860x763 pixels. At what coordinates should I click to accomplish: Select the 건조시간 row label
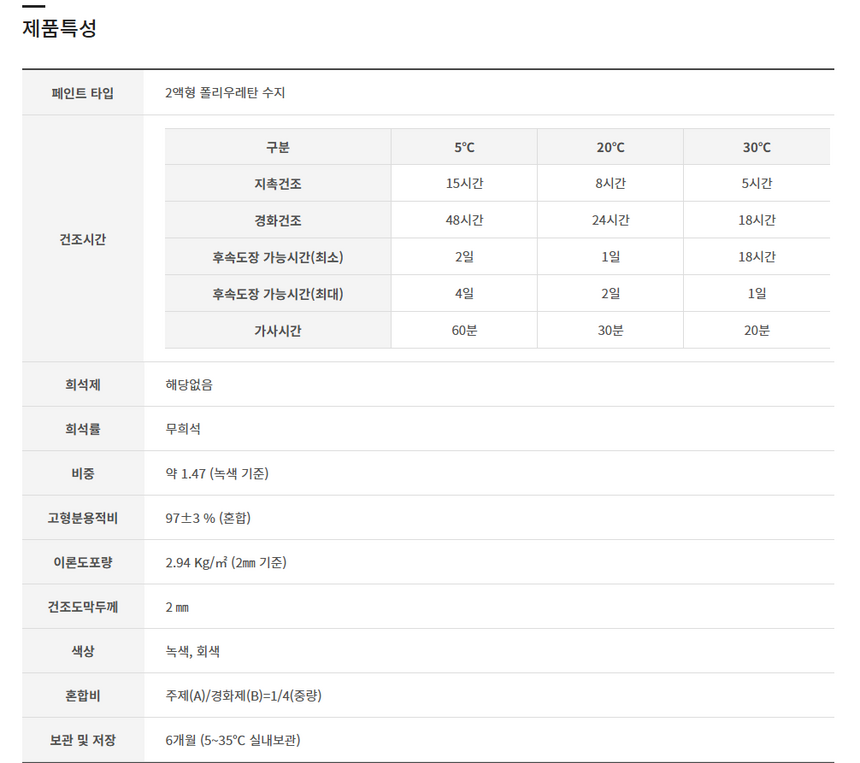tap(83, 239)
